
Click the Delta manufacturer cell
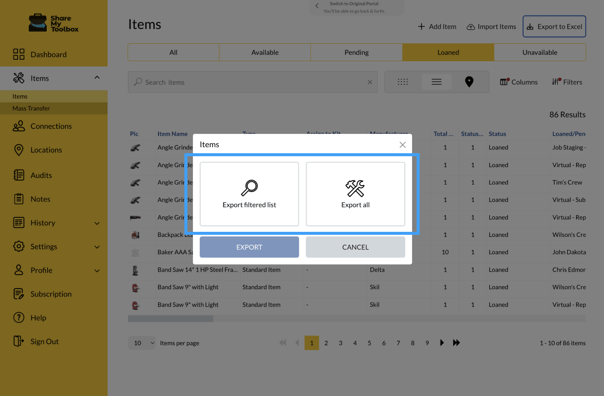377,270
